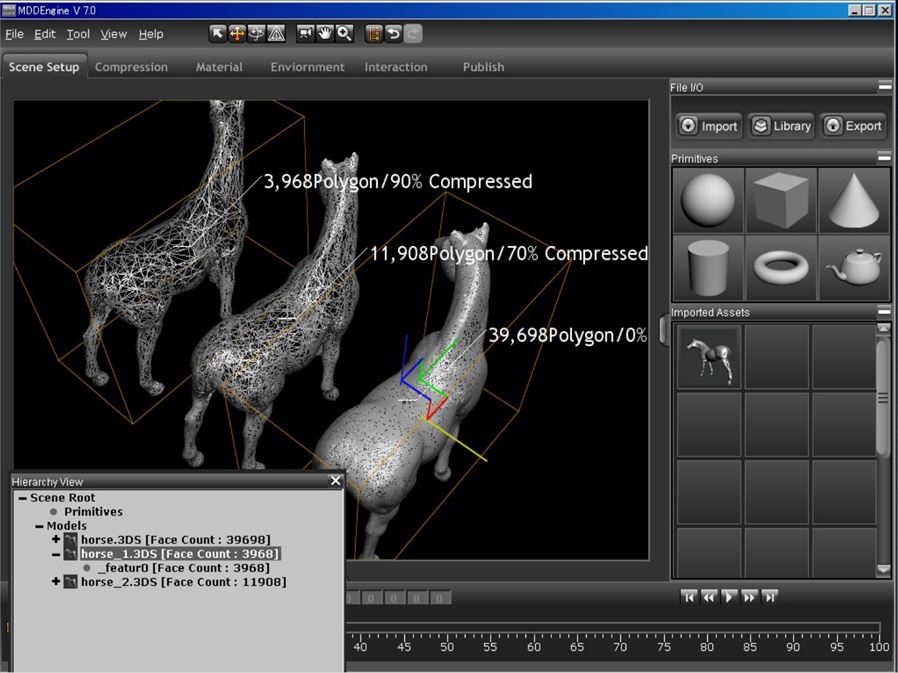
Task: Activate the zoom magnifier tool
Action: tap(344, 34)
